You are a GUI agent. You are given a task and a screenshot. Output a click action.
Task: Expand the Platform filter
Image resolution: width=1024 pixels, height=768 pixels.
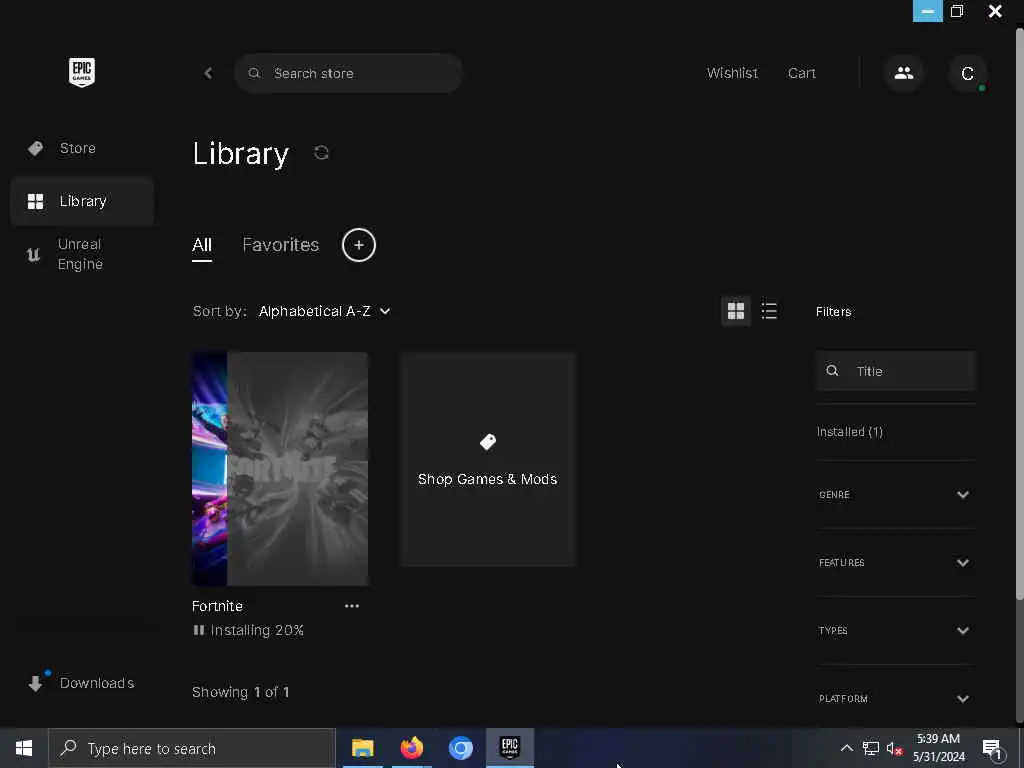895,698
